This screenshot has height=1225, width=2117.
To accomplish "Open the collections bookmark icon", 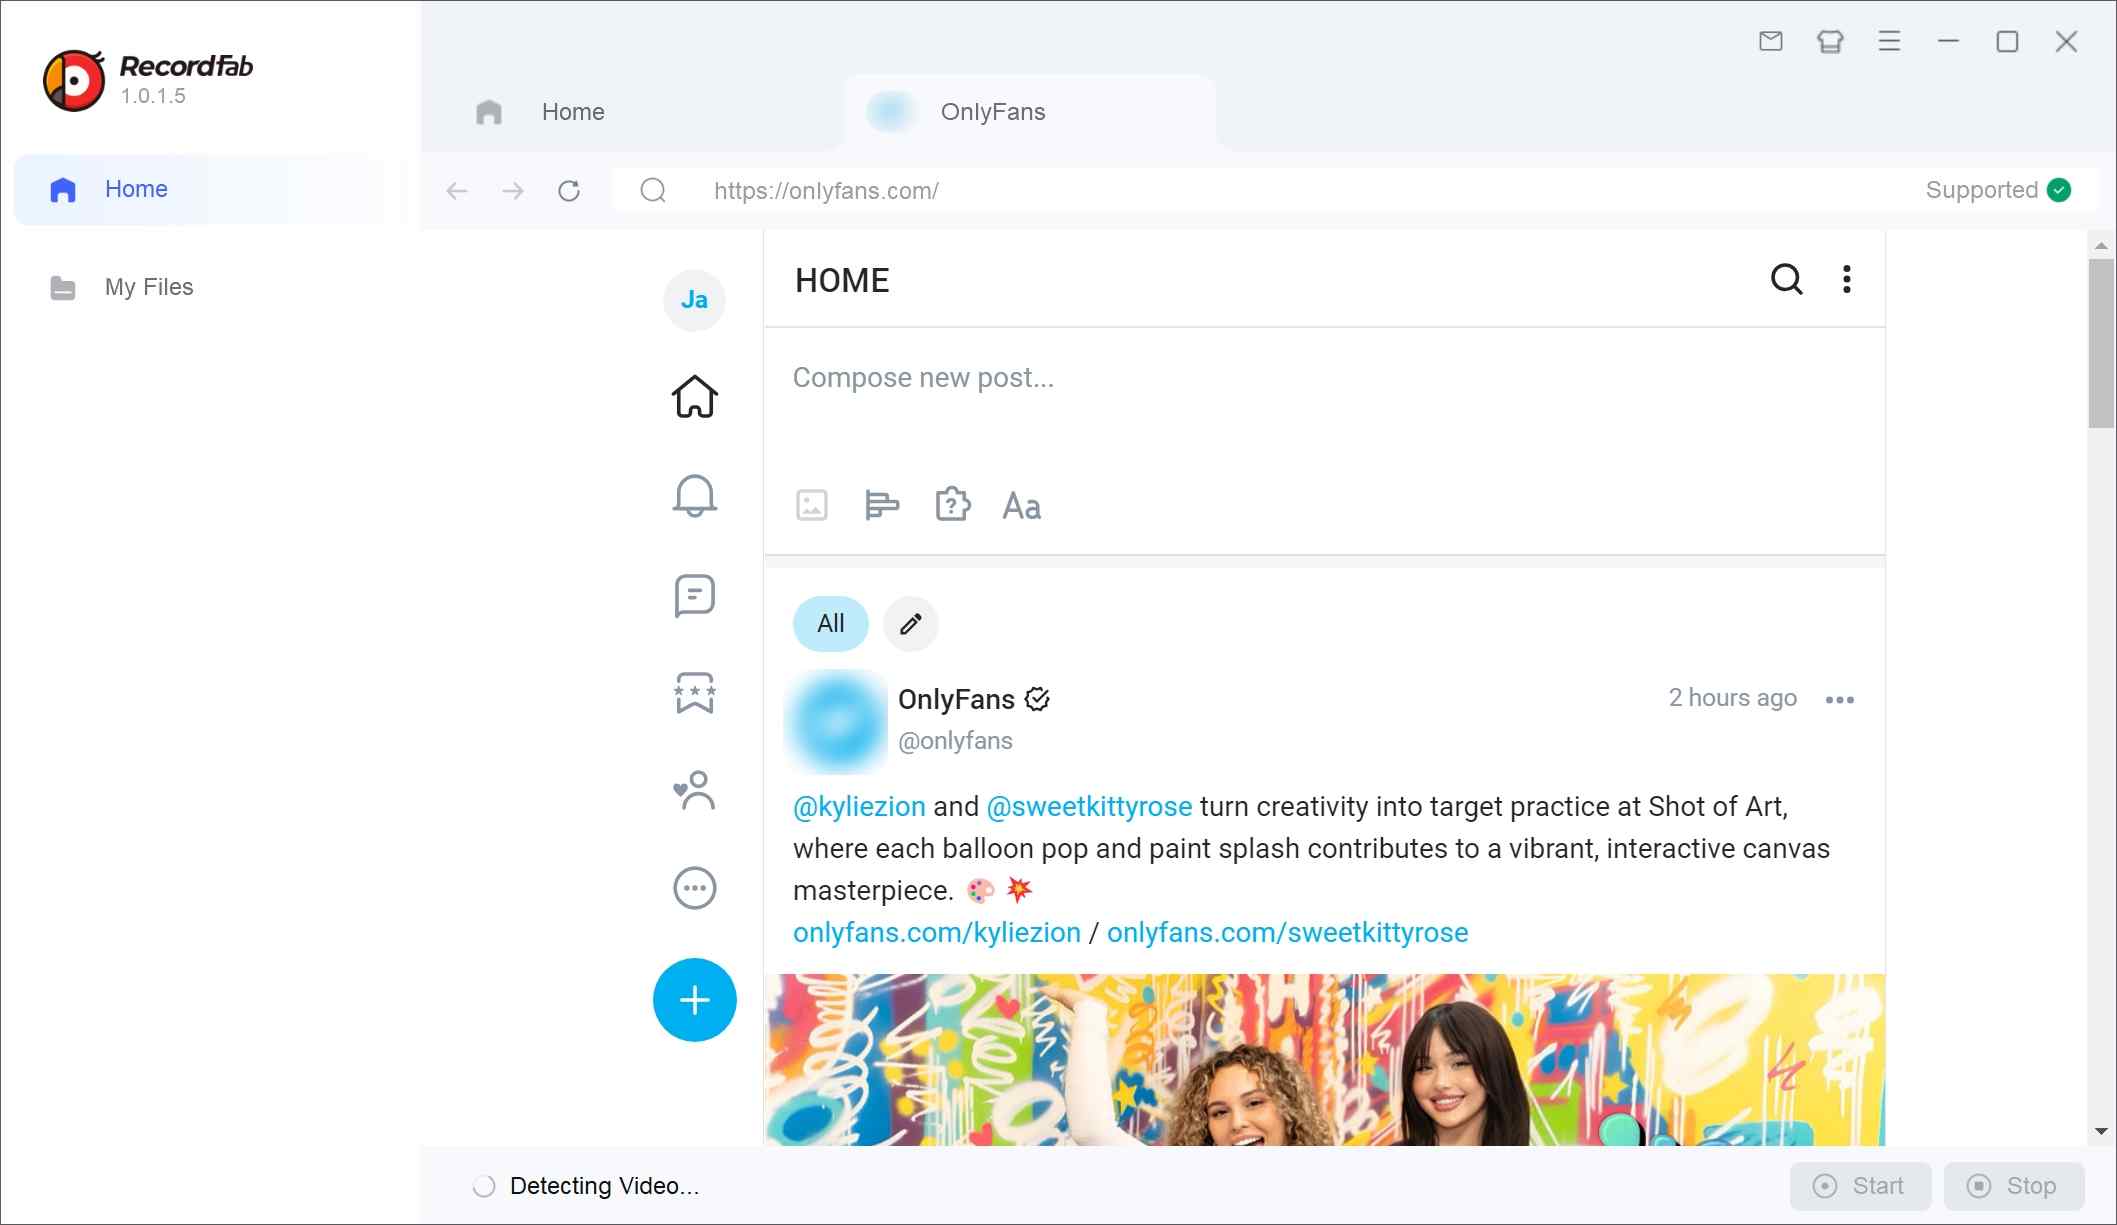I will [x=694, y=692].
